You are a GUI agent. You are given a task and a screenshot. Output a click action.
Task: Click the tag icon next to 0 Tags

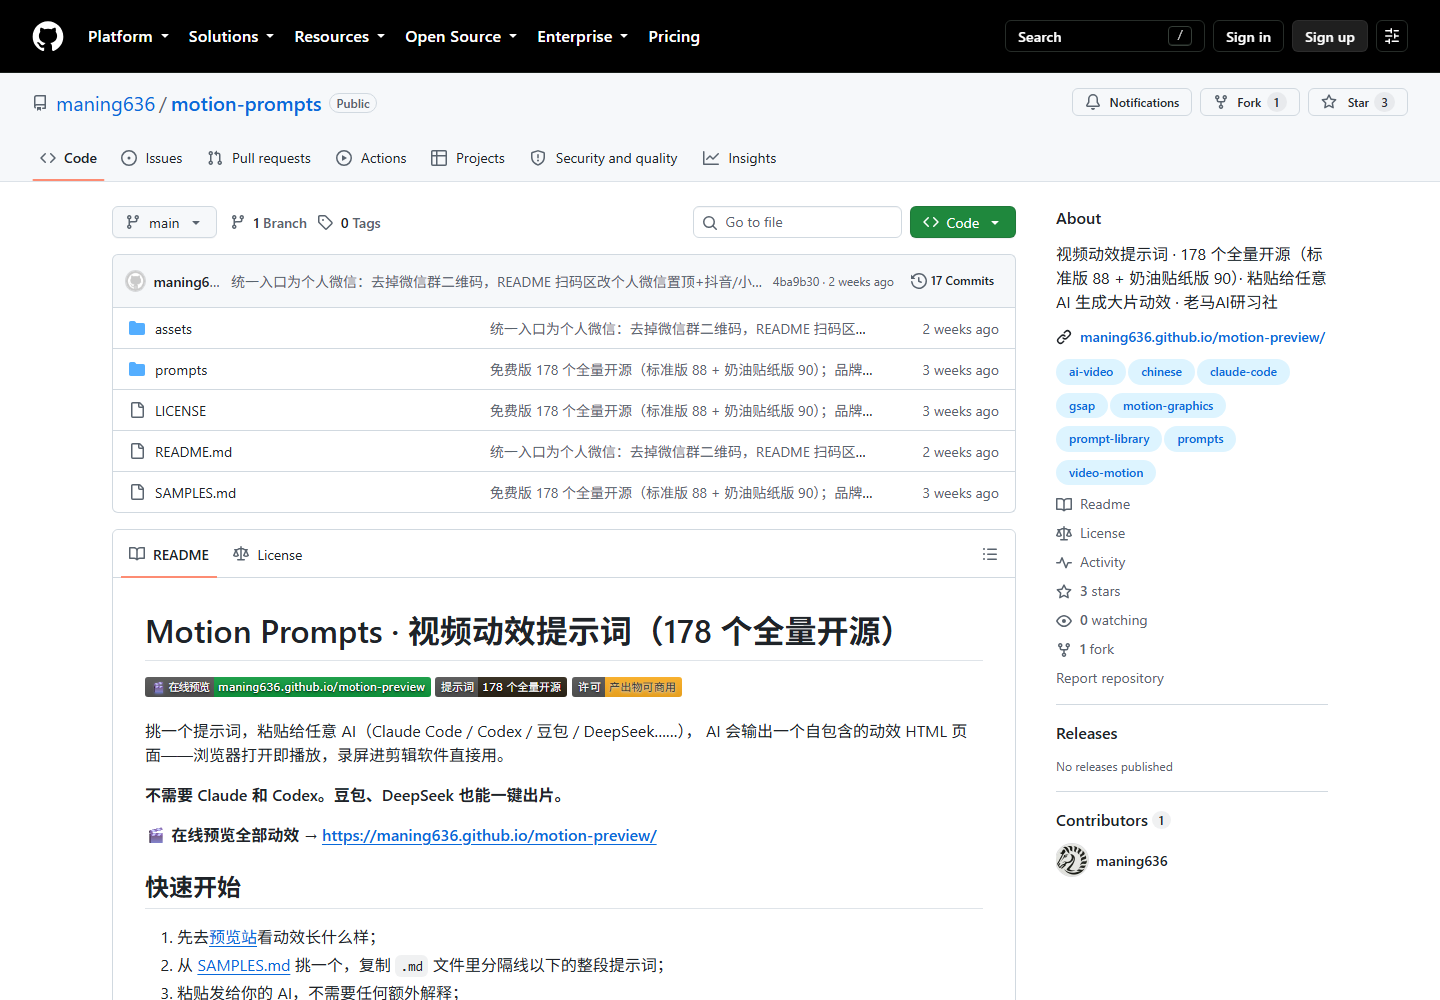pos(325,222)
